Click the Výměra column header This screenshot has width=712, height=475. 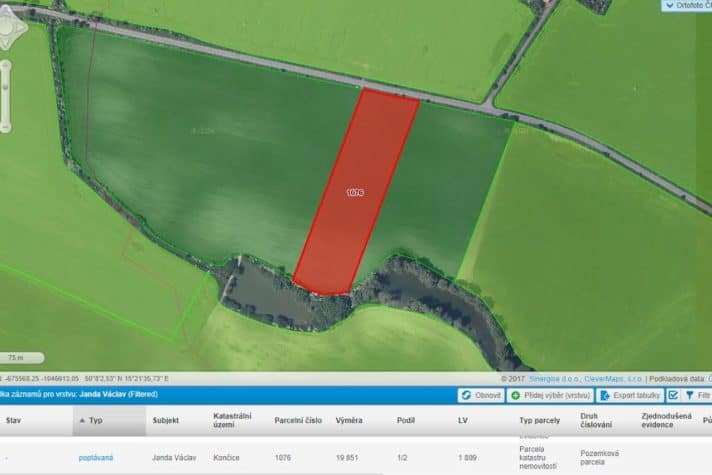coord(349,421)
